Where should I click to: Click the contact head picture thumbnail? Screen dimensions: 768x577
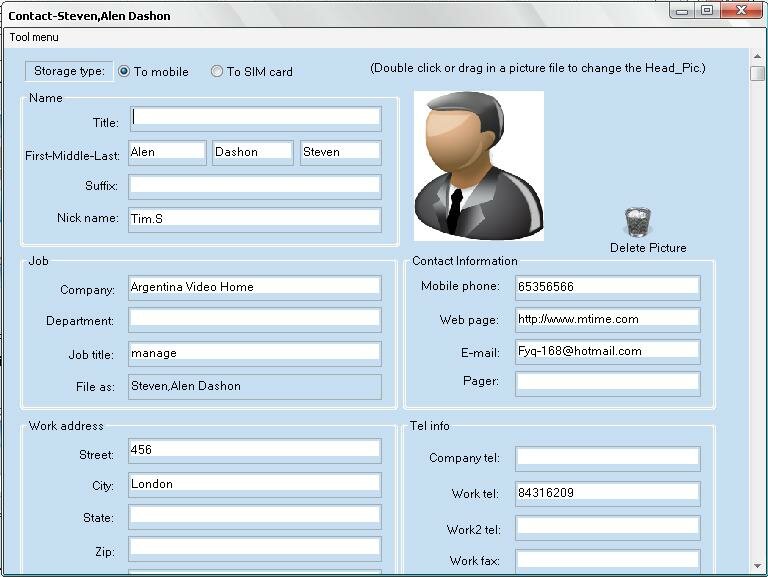479,166
